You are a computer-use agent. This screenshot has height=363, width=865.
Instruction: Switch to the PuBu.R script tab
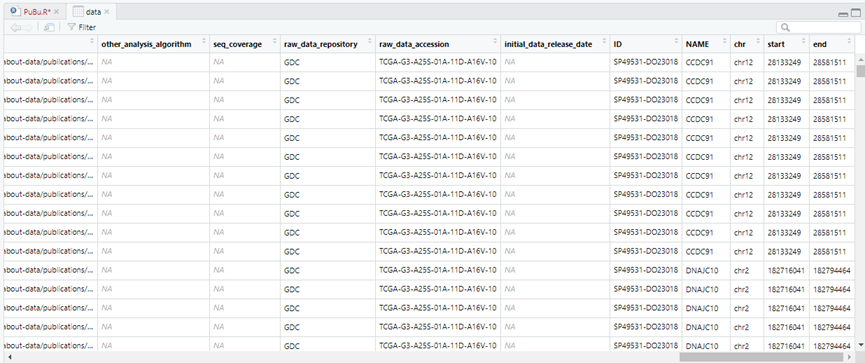pos(36,11)
